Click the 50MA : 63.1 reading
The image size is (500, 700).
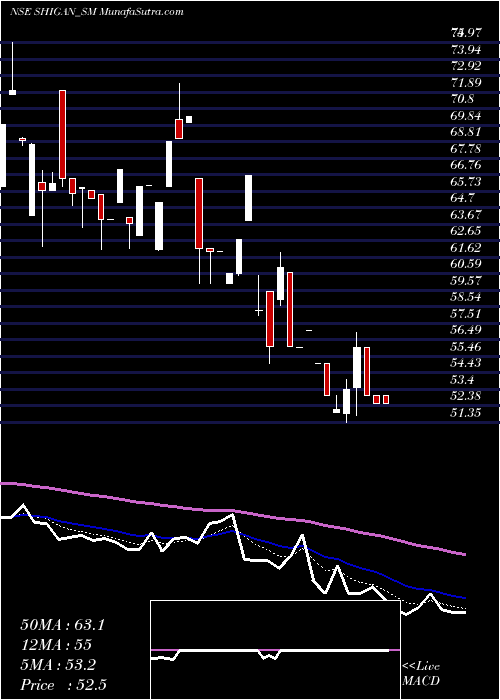pyautogui.click(x=62, y=625)
